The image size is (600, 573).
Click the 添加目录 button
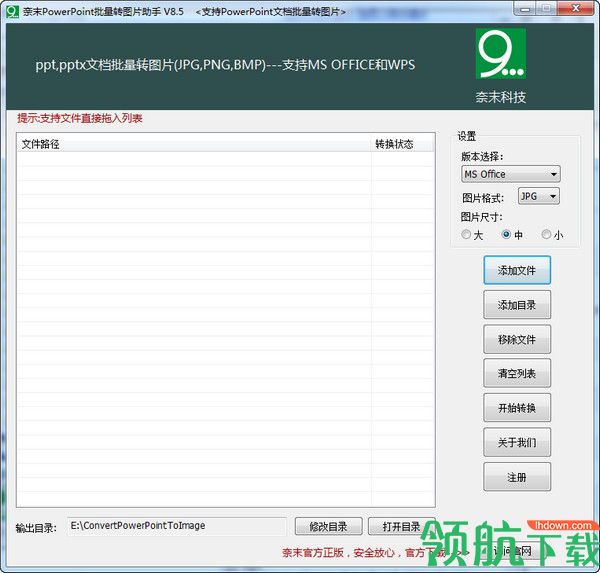(517, 305)
